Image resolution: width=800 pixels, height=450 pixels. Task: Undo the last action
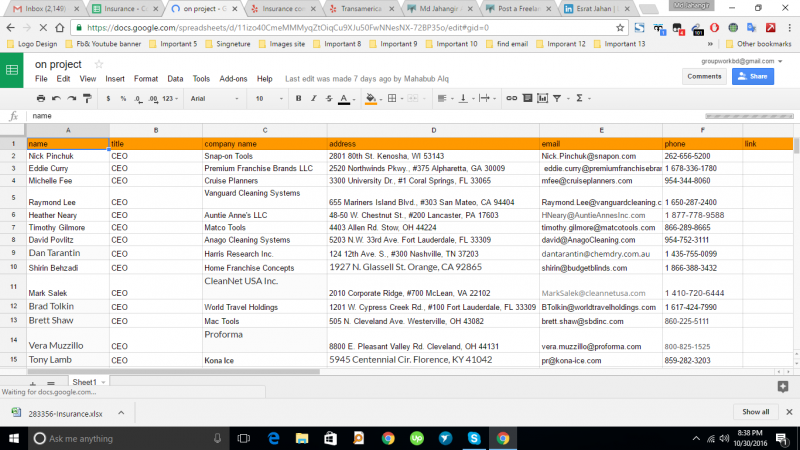click(56, 98)
